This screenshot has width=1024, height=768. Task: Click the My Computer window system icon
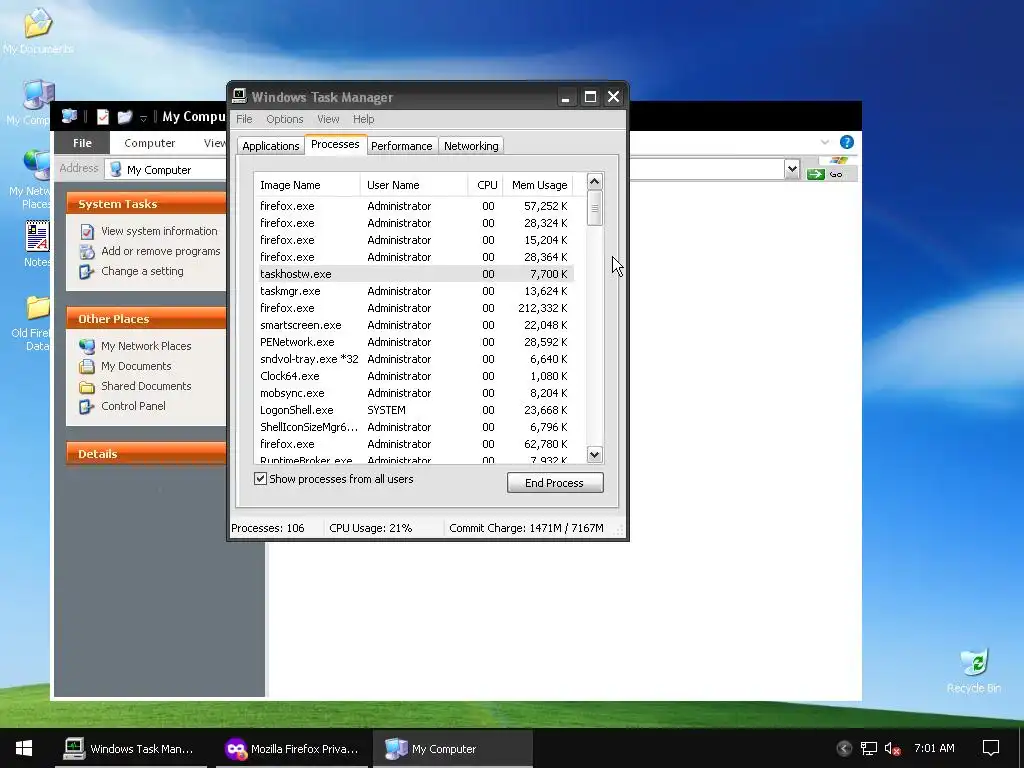[69, 116]
